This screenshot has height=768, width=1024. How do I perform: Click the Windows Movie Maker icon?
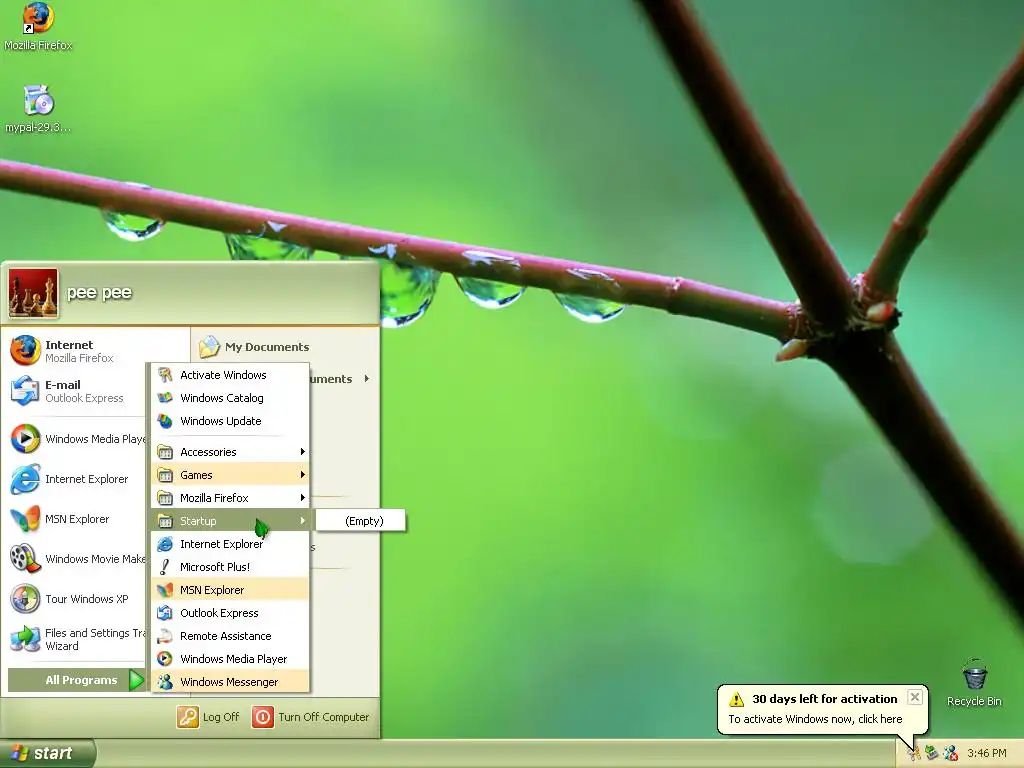click(x=25, y=559)
